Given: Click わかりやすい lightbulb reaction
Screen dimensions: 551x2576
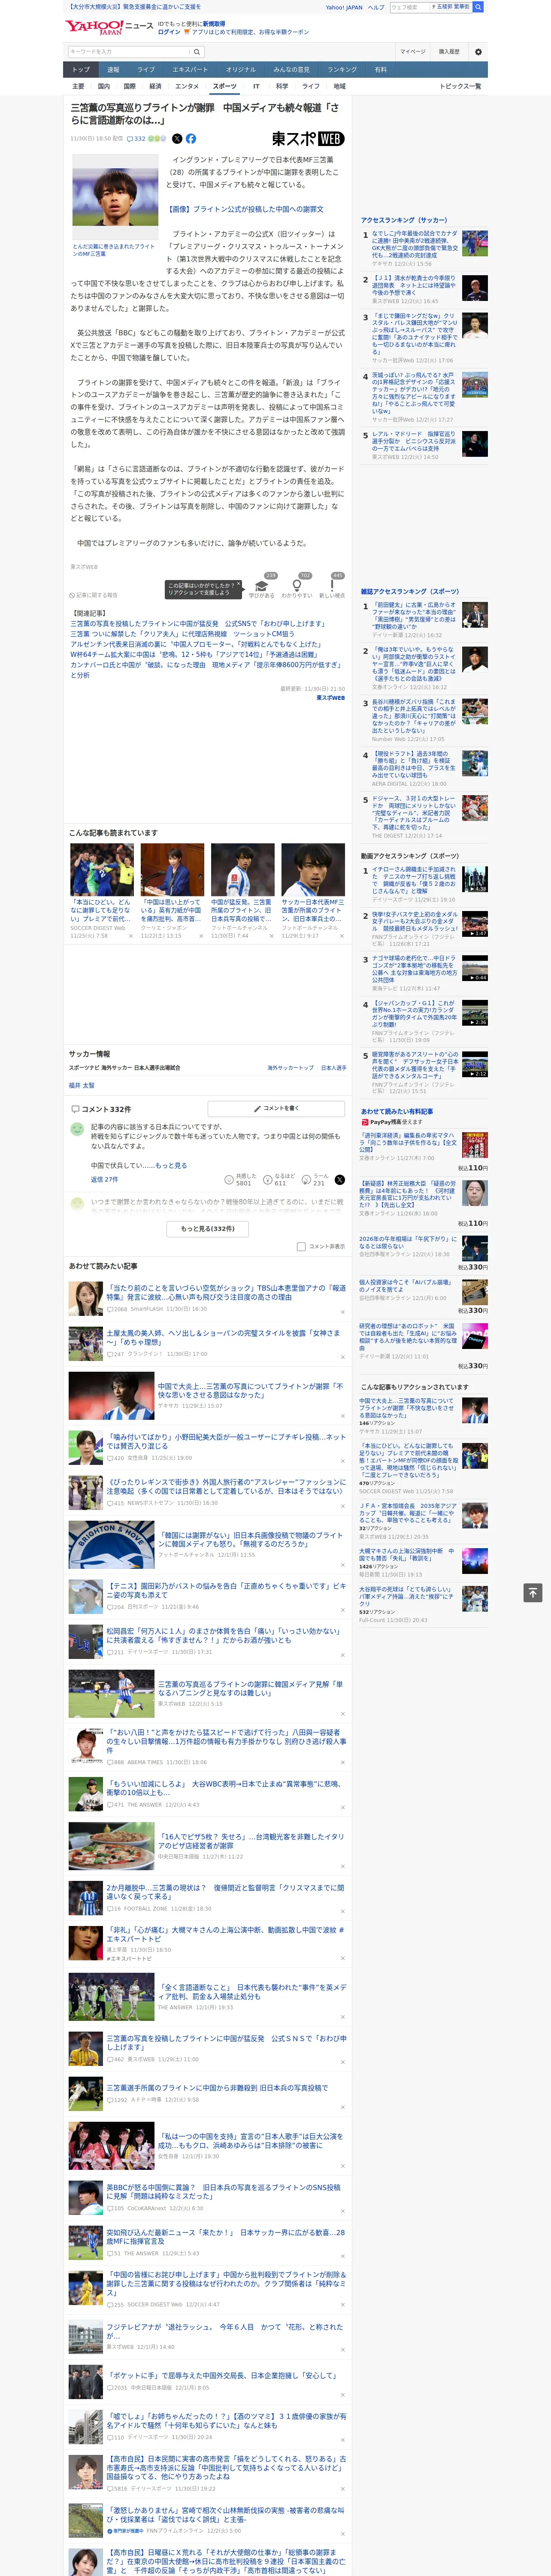Looking at the screenshot, I should (x=296, y=587).
